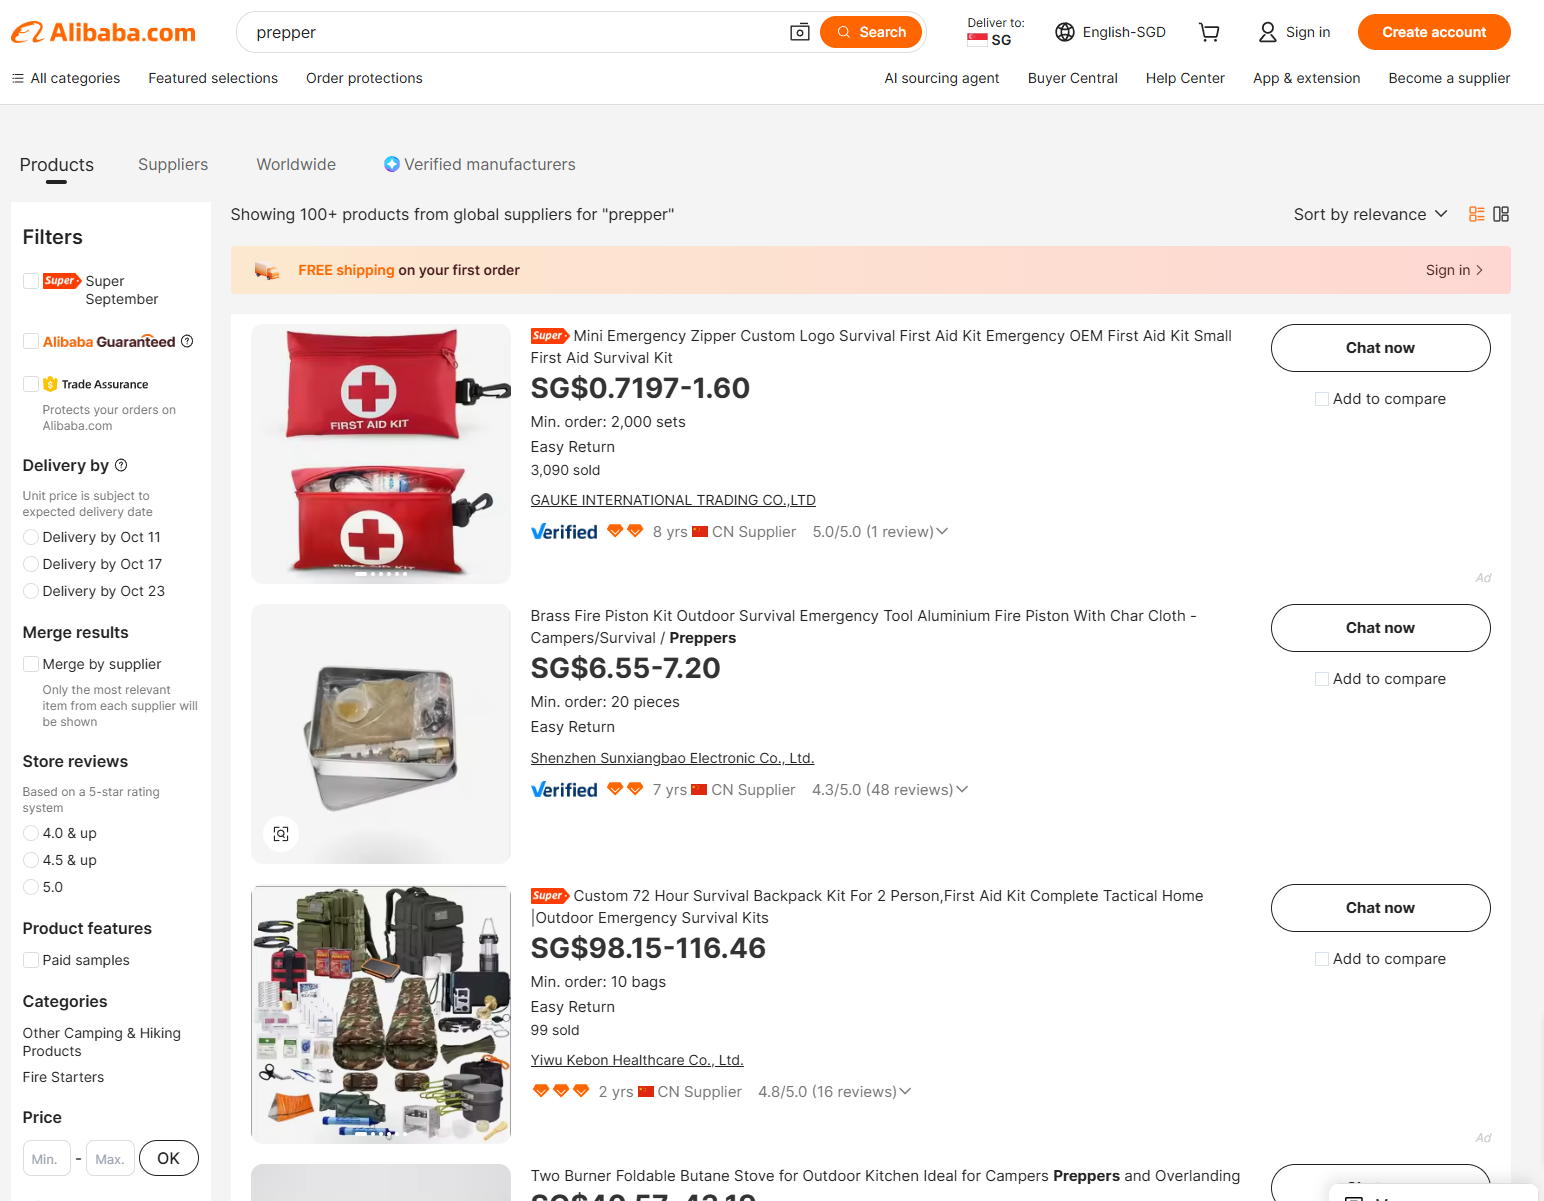Open the shopping cart icon
This screenshot has width=1544, height=1201.
coord(1209,32)
